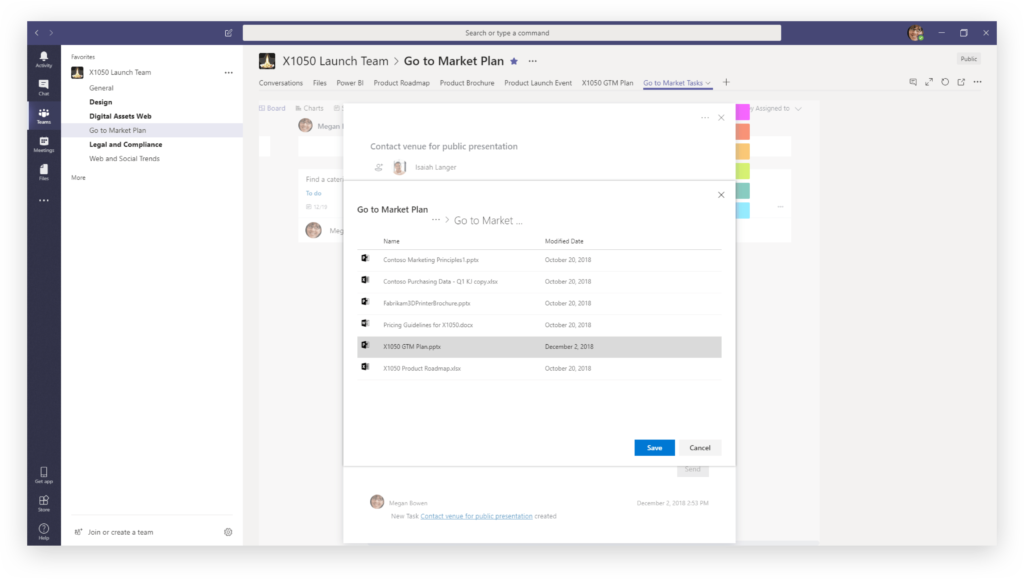
Task: Open Digital Assets Web channel
Action: point(120,116)
